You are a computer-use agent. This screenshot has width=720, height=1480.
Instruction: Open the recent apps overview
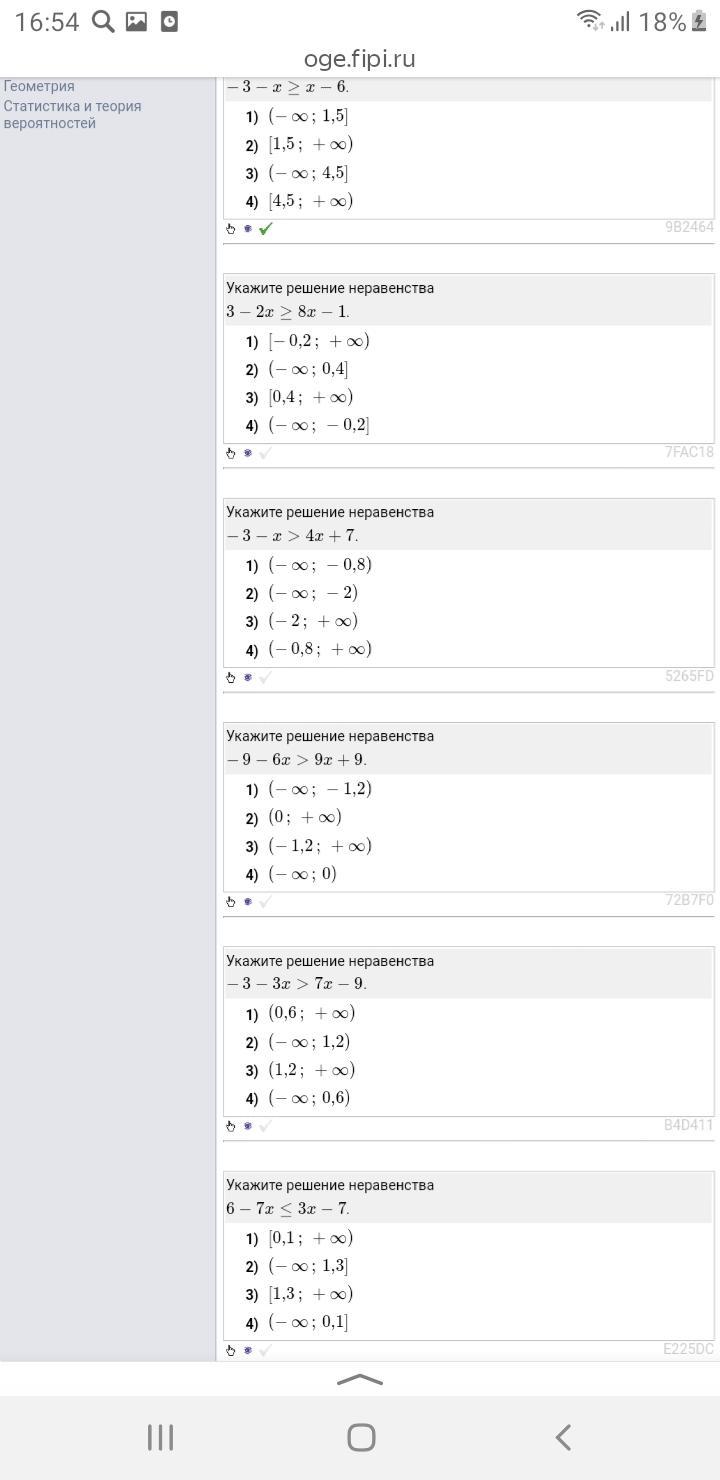click(160, 1437)
